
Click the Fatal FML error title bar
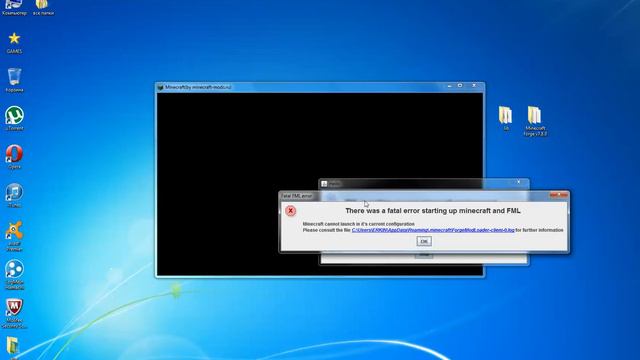click(x=424, y=196)
